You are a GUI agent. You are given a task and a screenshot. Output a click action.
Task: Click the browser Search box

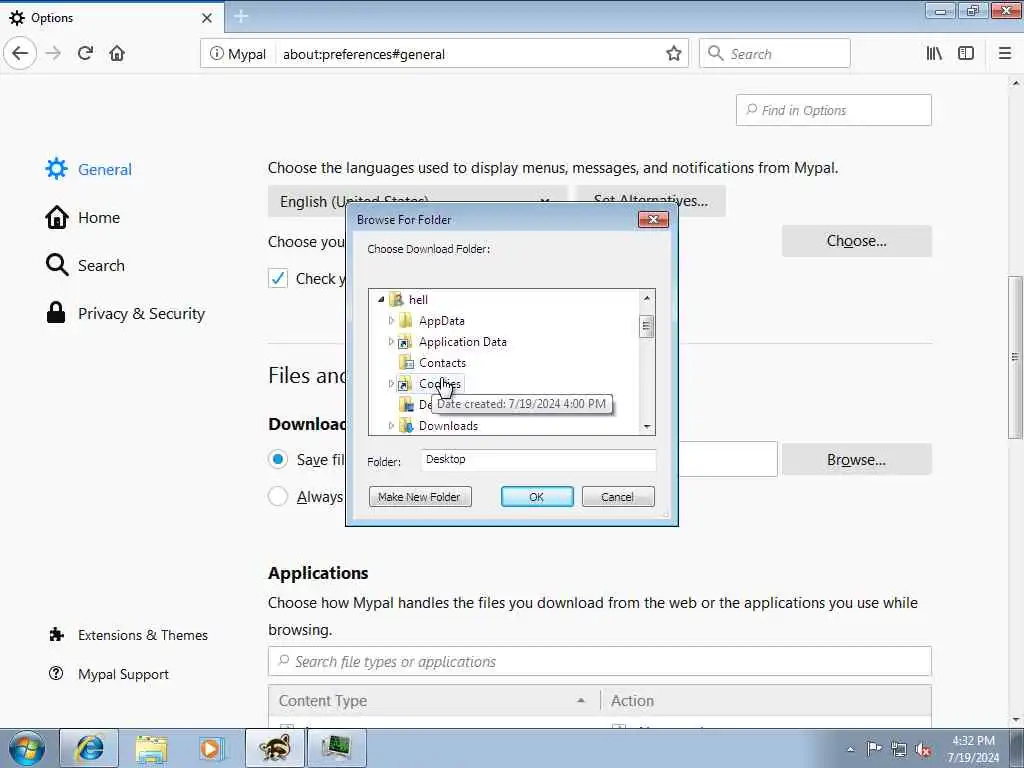point(775,54)
